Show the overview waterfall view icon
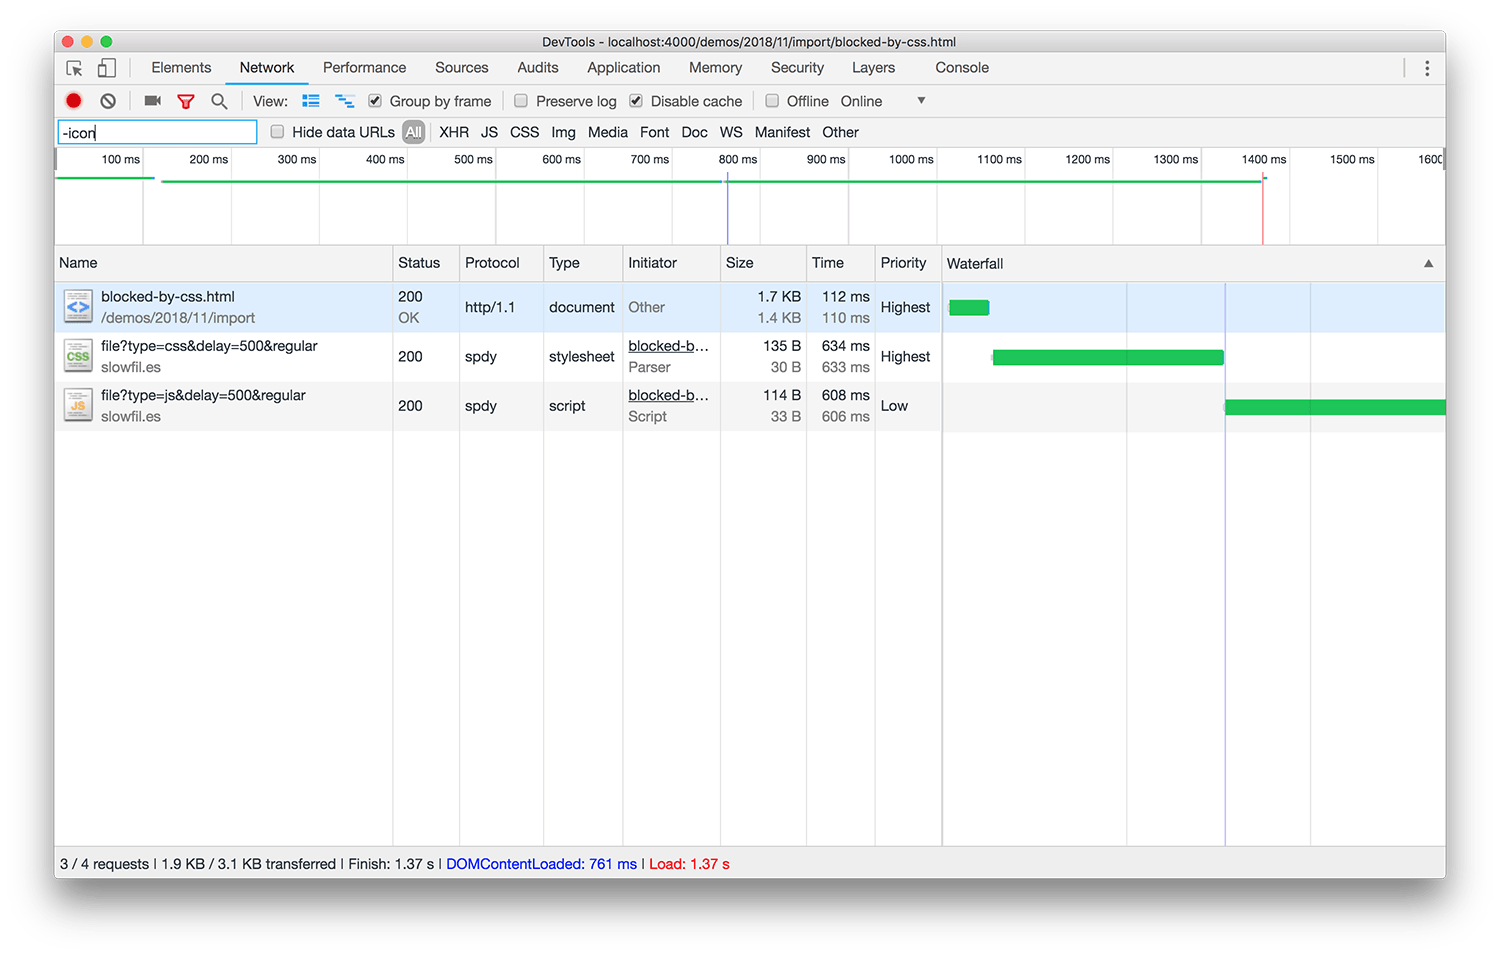The image size is (1500, 956). point(344,101)
